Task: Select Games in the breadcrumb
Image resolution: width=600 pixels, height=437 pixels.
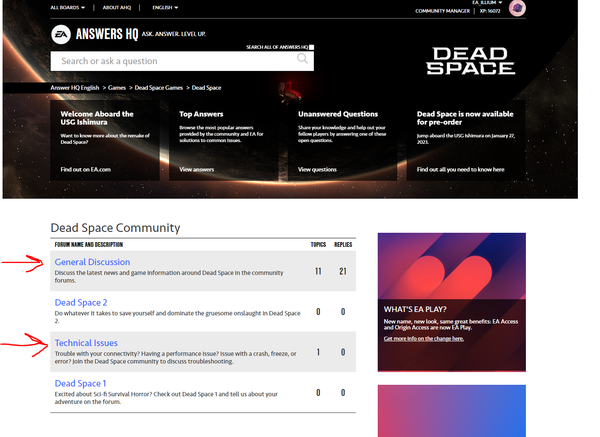Action: (x=118, y=88)
